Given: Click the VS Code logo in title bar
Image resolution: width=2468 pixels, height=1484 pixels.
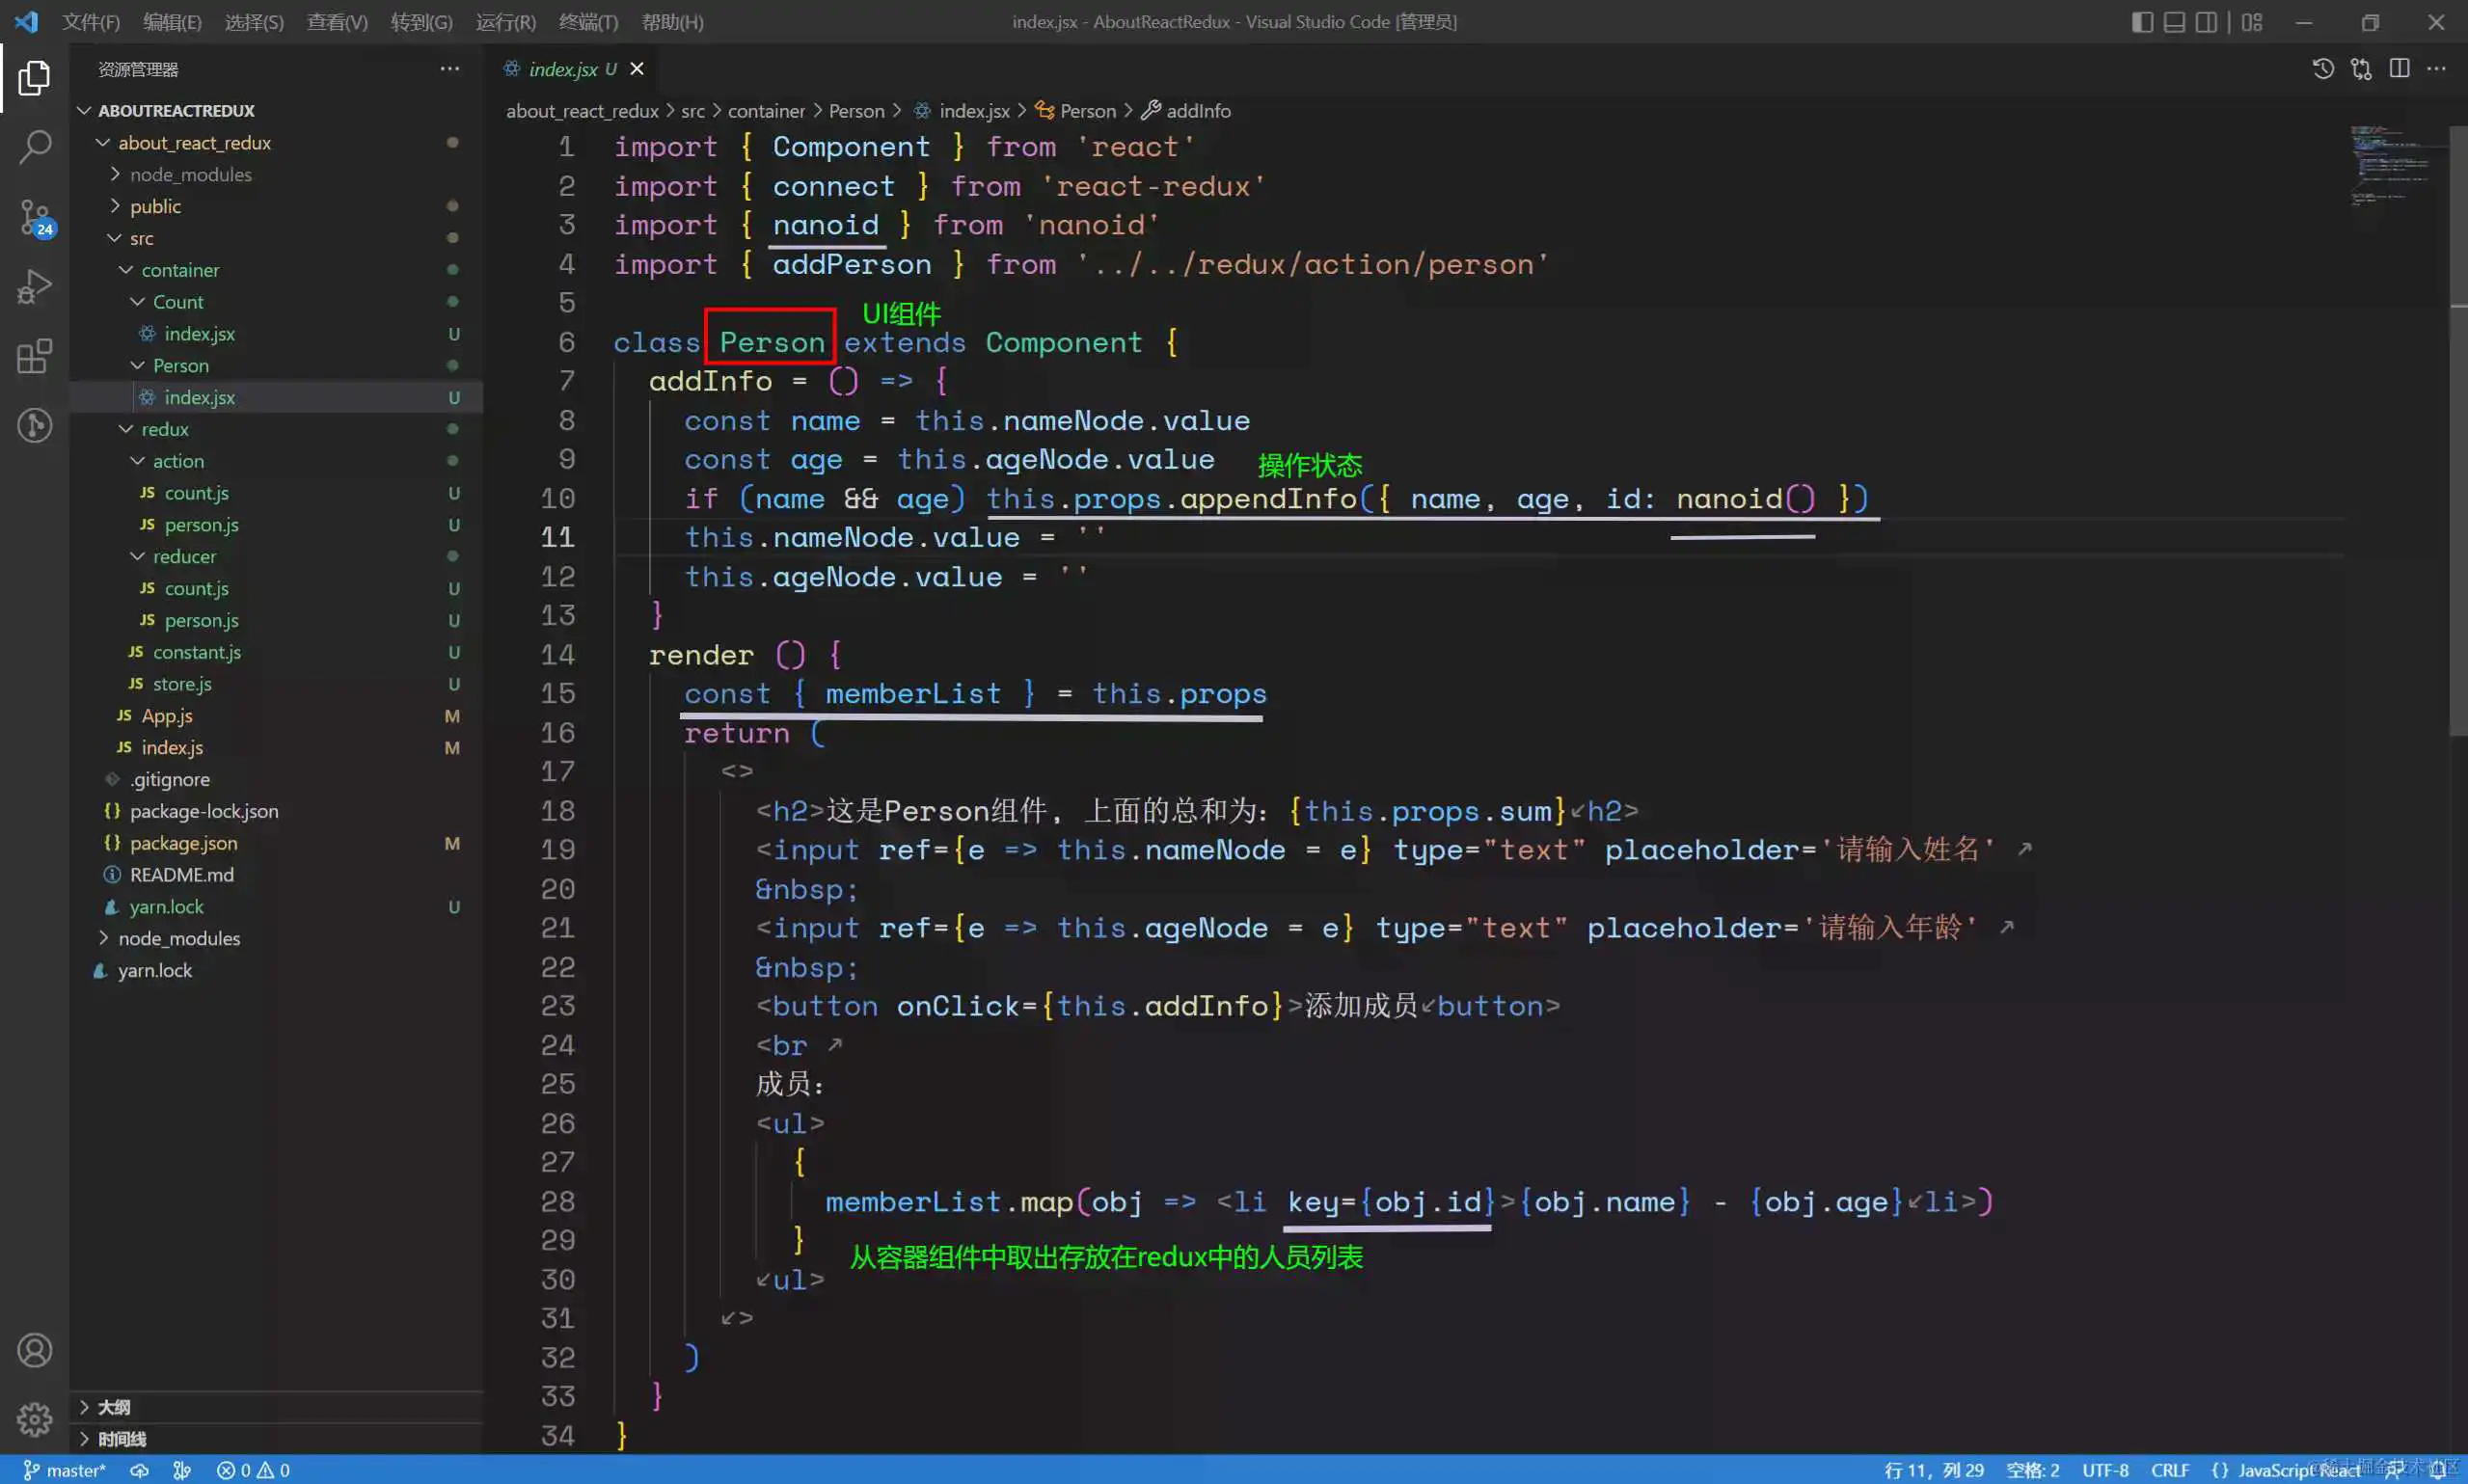Looking at the screenshot, I should [x=26, y=21].
